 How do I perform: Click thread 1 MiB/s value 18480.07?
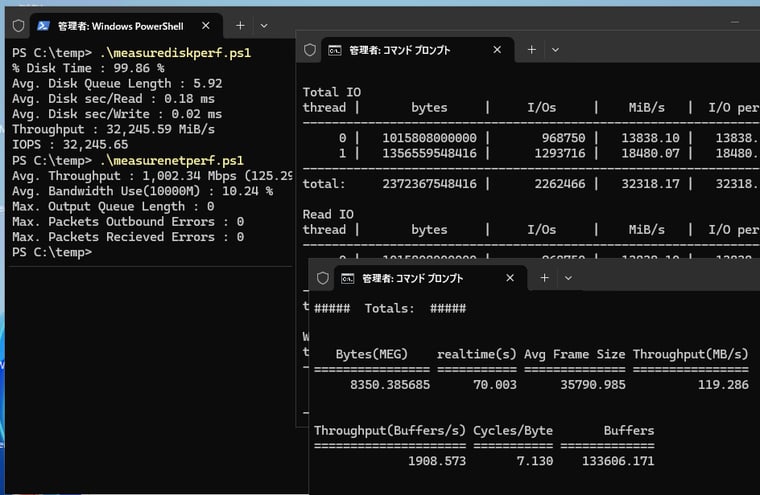(x=650, y=154)
